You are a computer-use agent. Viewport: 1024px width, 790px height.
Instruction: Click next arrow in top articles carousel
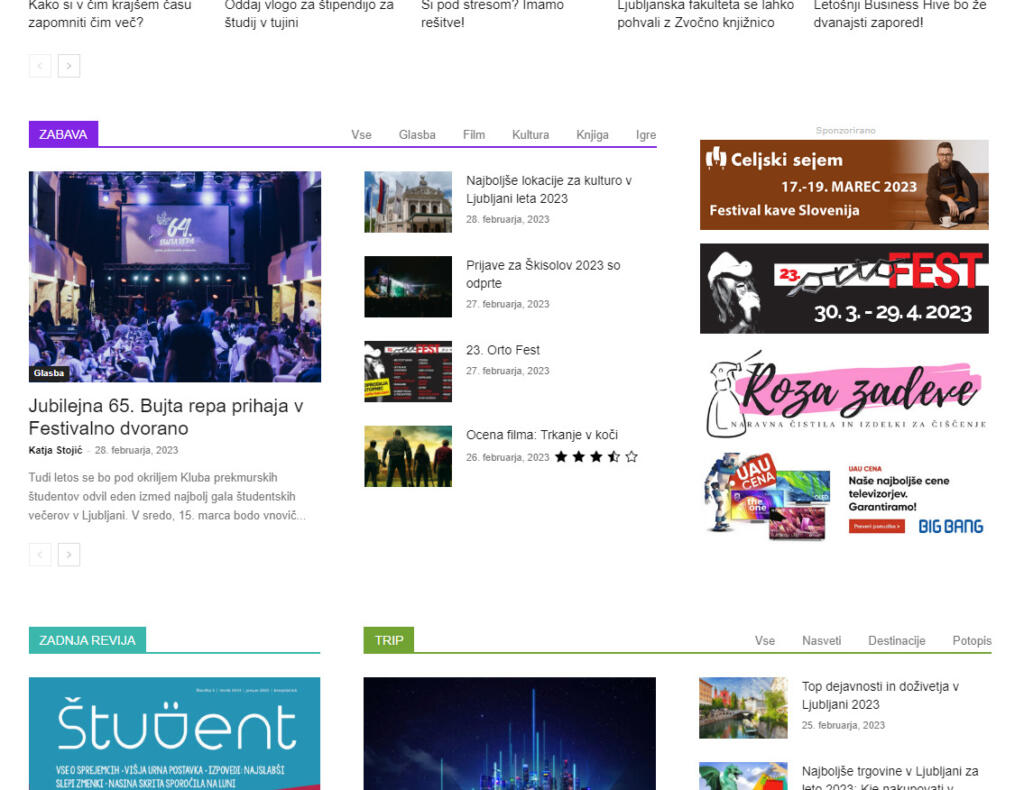click(69, 66)
